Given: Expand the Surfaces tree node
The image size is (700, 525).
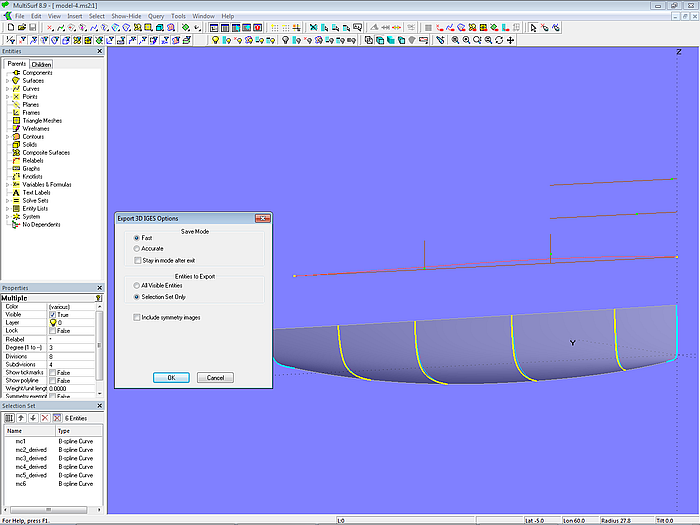Looking at the screenshot, I should pyautogui.click(x=7, y=81).
